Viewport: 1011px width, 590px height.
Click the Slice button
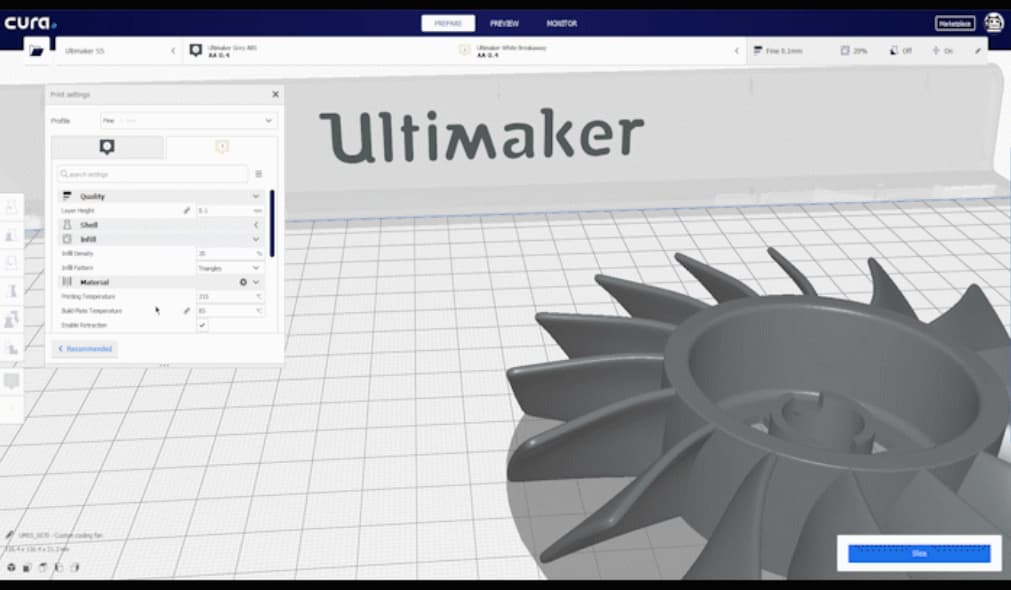pos(919,553)
